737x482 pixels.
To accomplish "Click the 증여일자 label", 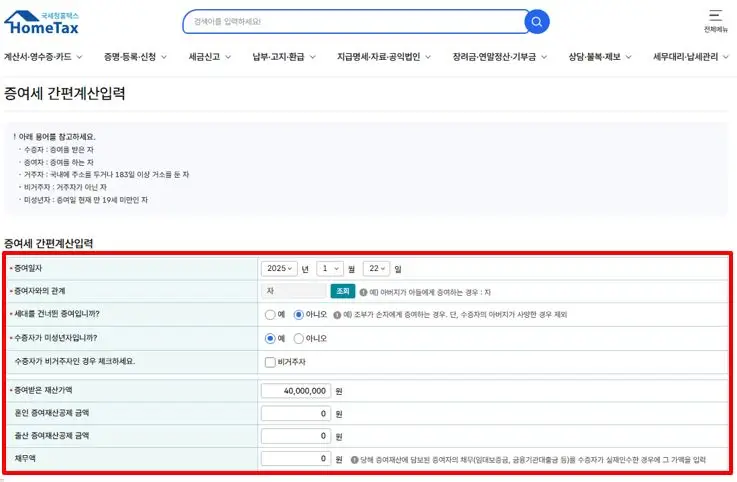I will point(28,268).
